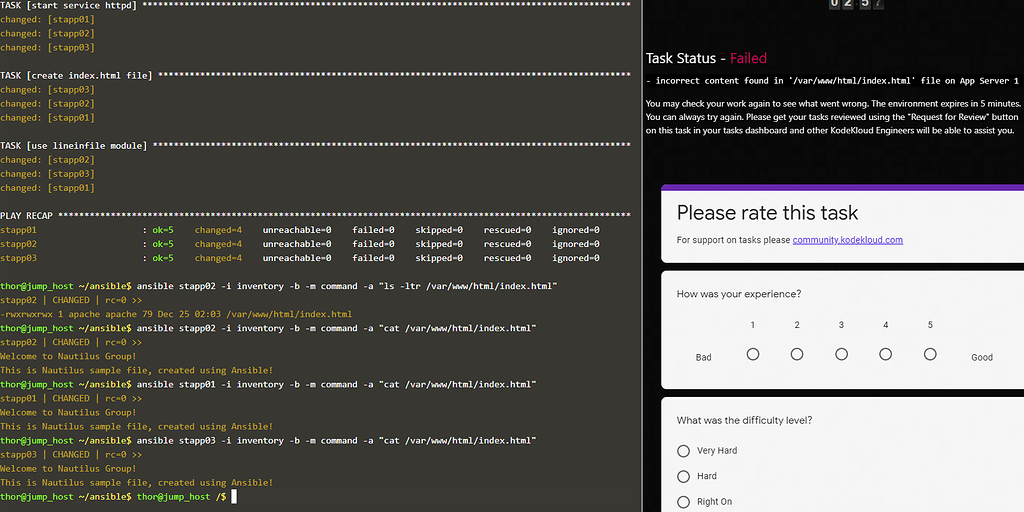
Task: Click the incorrect content error message
Action: (x=832, y=81)
